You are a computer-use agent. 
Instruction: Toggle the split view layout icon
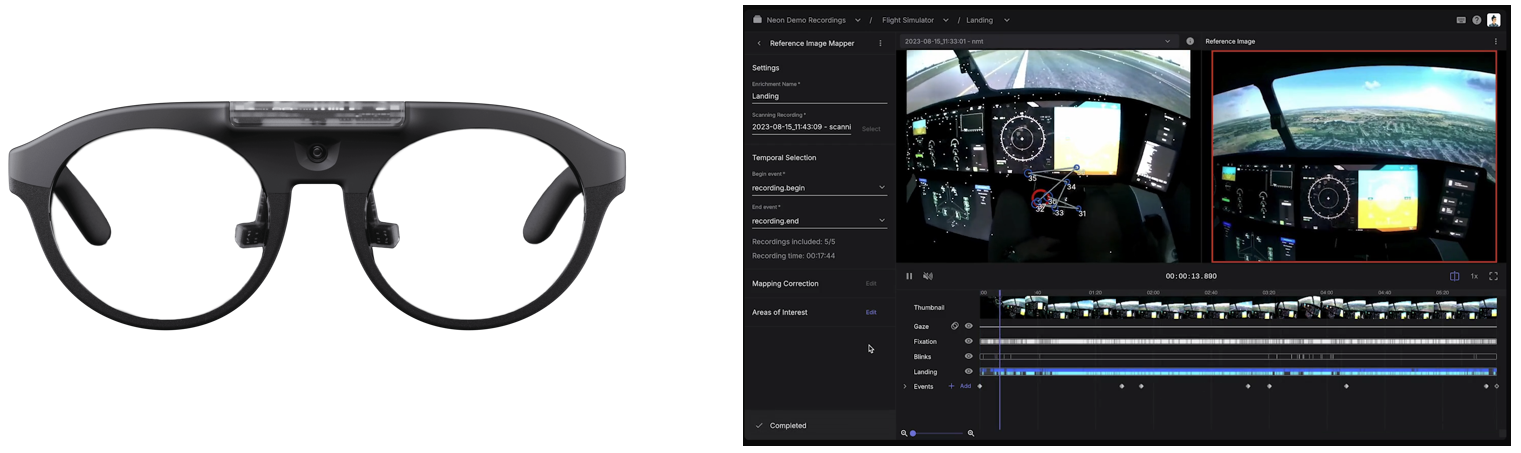click(x=1454, y=276)
